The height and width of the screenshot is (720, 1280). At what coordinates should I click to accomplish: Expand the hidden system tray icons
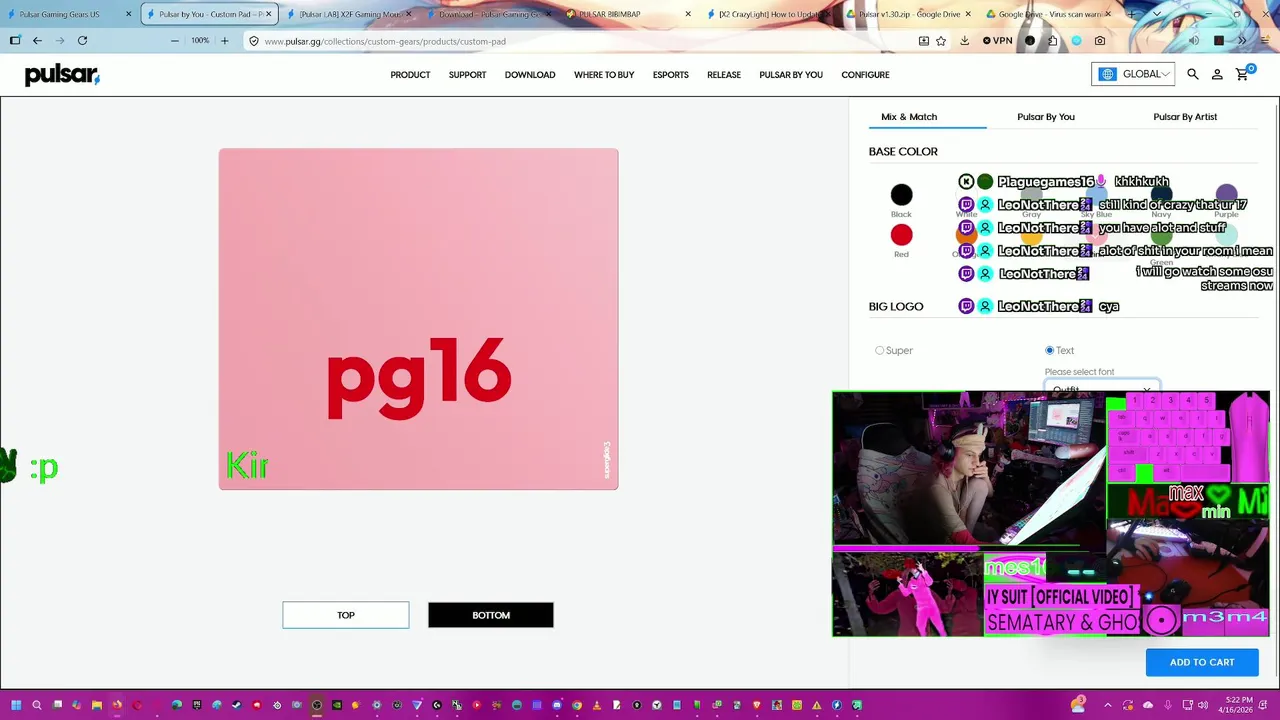(1108, 705)
